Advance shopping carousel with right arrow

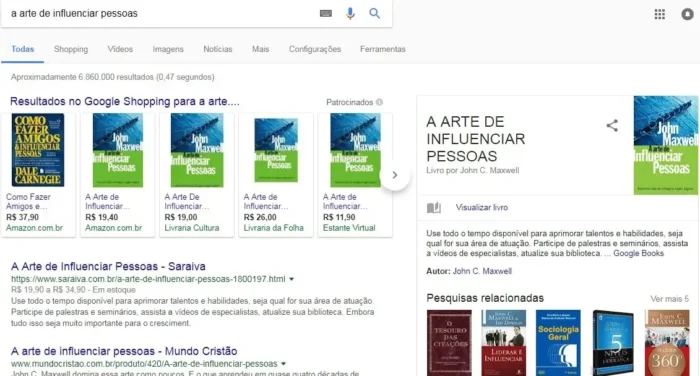pos(395,175)
